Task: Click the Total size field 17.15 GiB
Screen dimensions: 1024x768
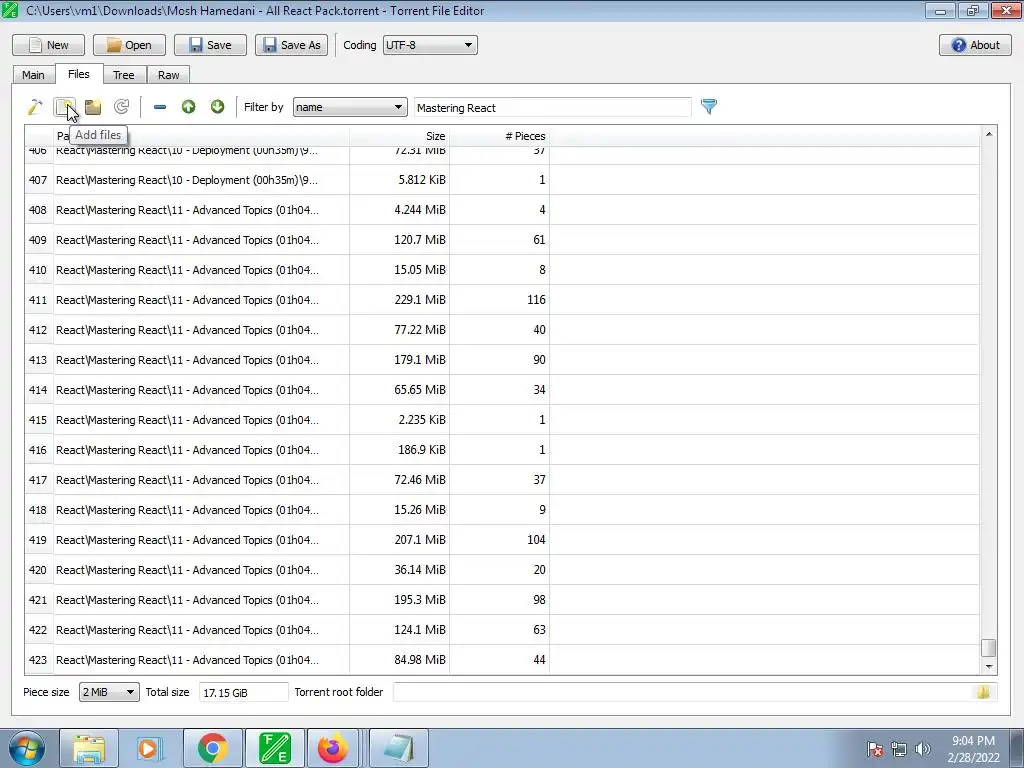Action: point(243,692)
